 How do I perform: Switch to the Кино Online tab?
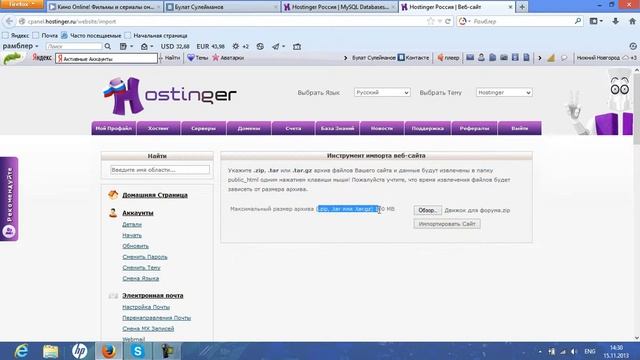click(104, 7)
